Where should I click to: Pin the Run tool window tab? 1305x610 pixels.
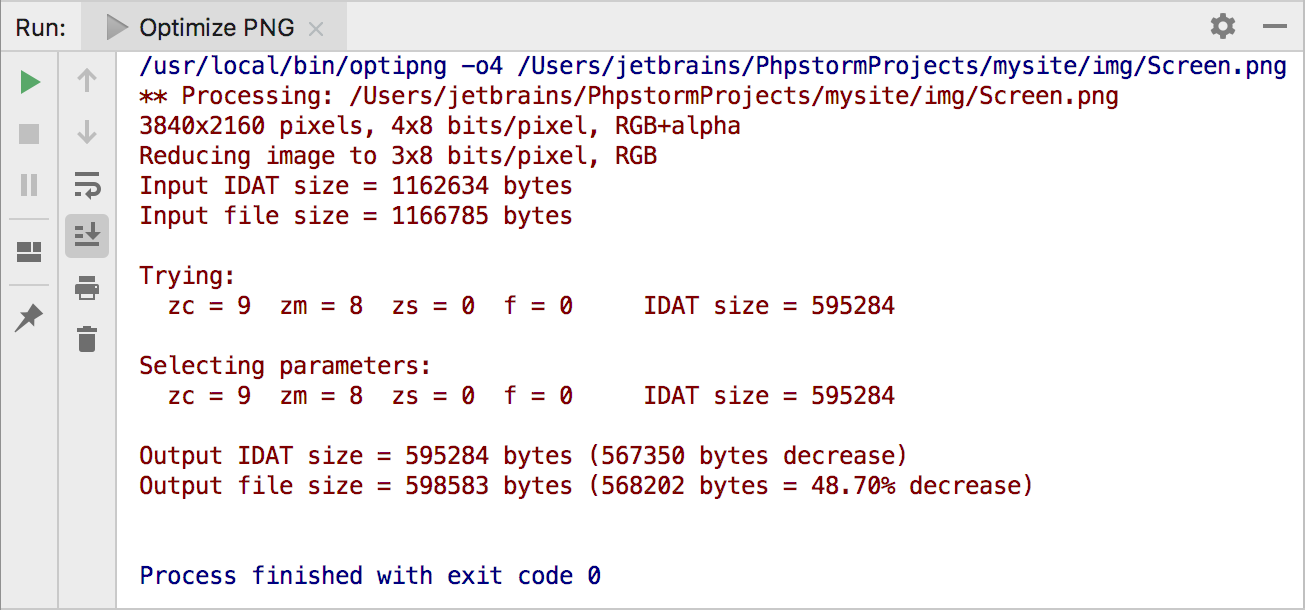[x=28, y=318]
